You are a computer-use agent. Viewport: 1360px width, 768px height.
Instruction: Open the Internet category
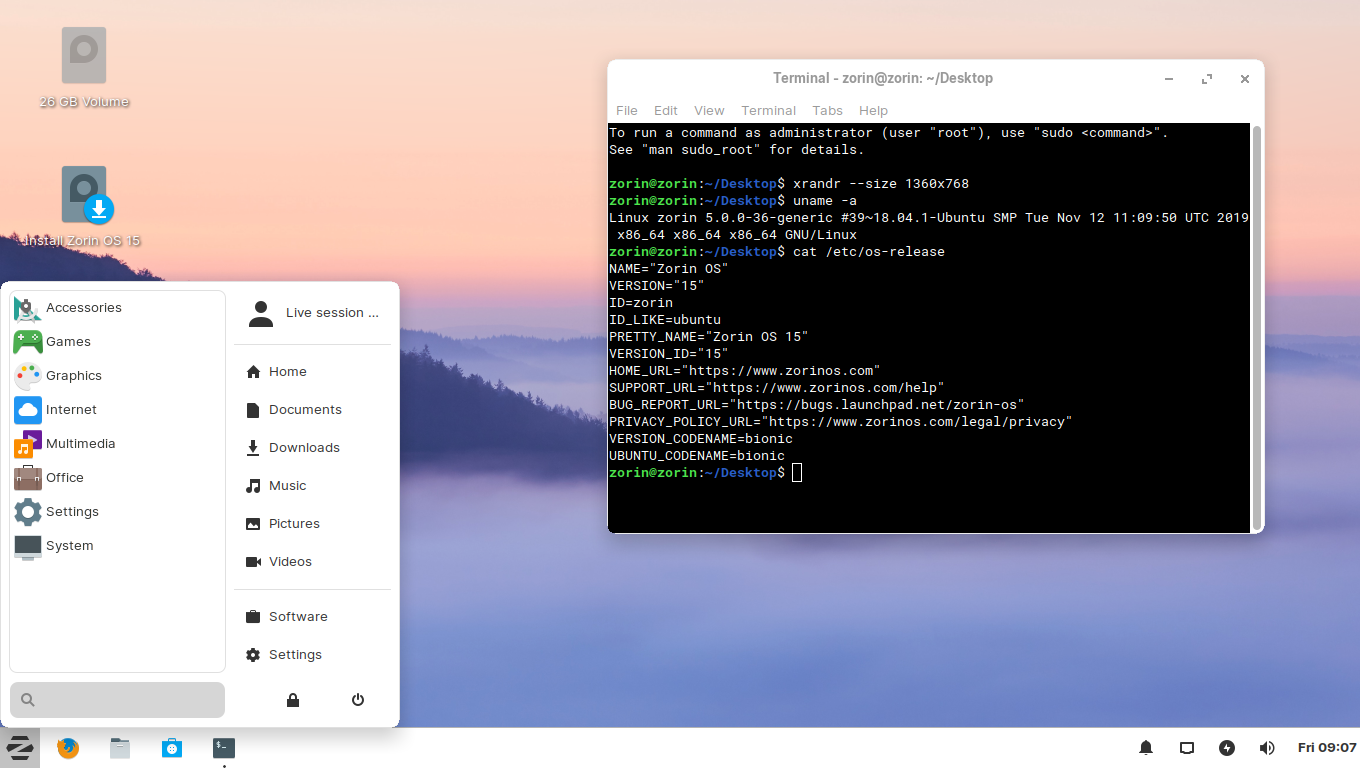coord(117,410)
